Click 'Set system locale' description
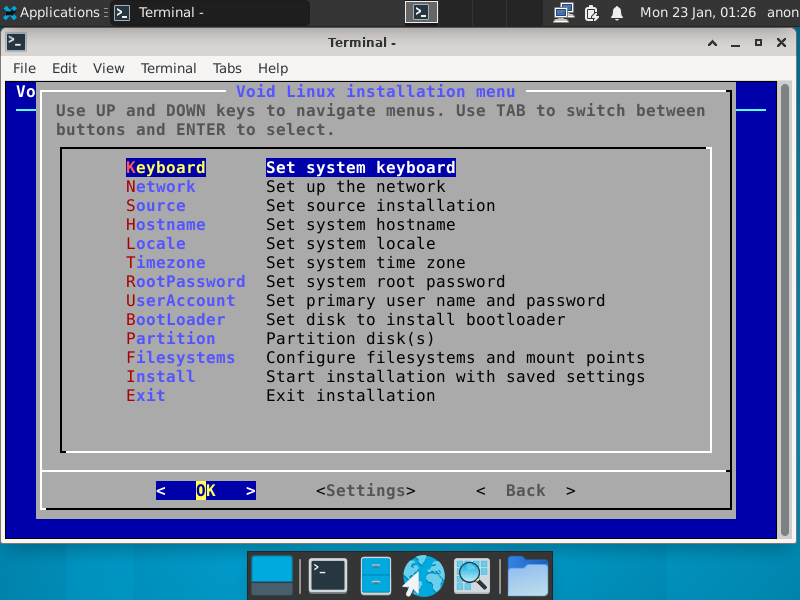This screenshot has width=800, height=600. [351, 243]
